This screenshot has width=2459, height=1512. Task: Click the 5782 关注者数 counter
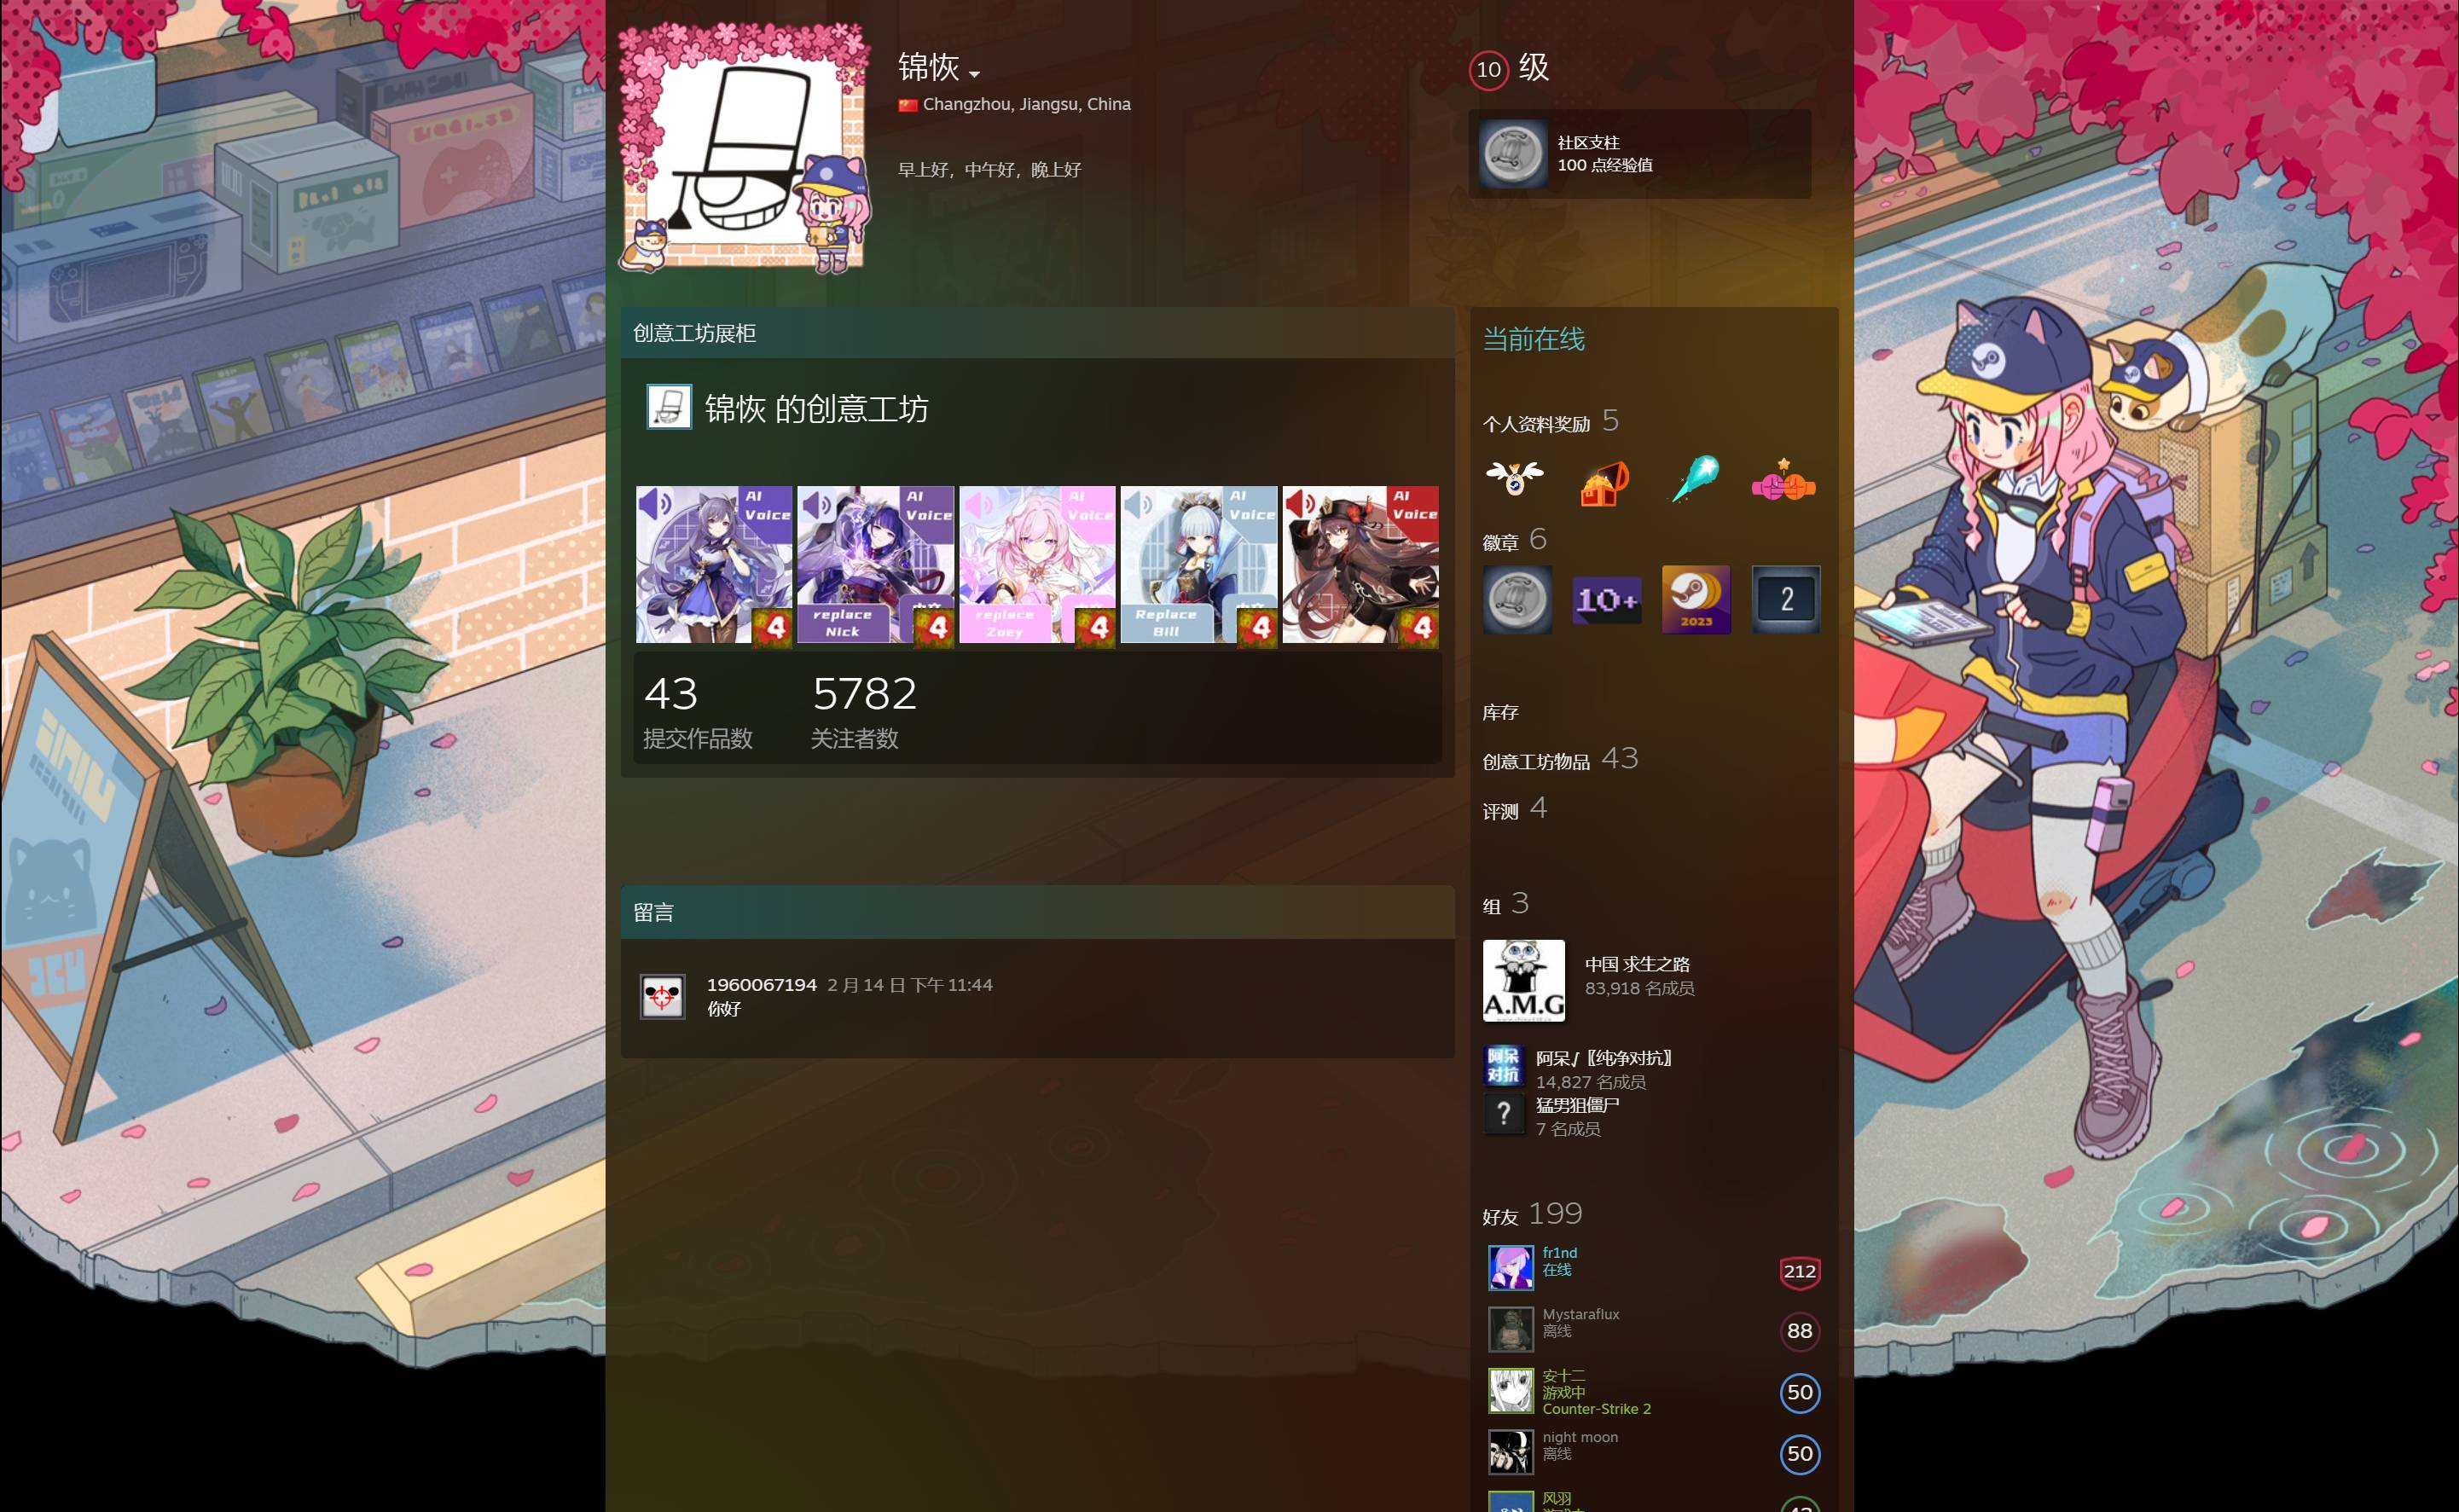pos(864,712)
